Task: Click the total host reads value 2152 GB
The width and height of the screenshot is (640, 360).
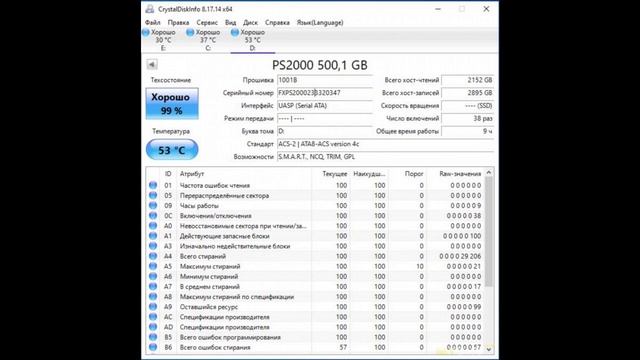Action: [467, 80]
